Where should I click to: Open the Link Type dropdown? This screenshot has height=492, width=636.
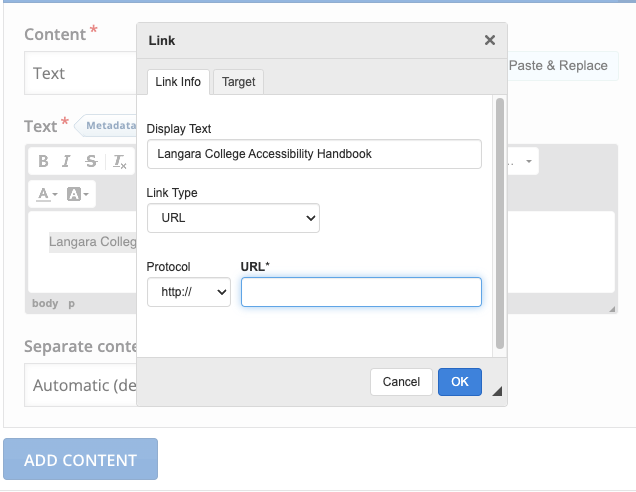tap(233, 217)
